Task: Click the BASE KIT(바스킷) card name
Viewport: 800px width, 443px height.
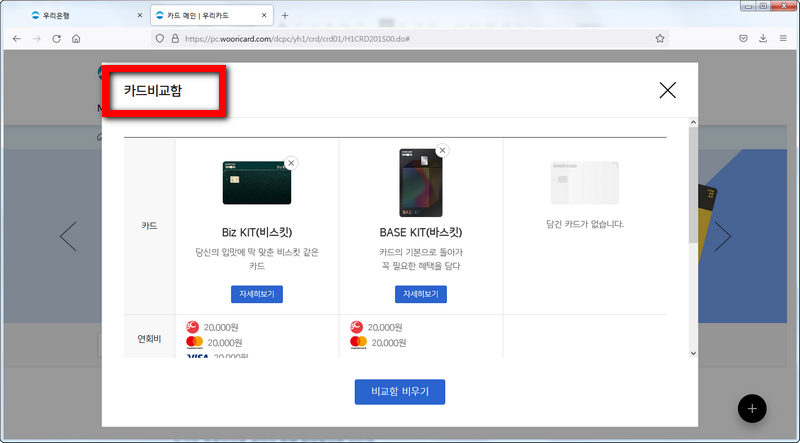Action: 421,232
